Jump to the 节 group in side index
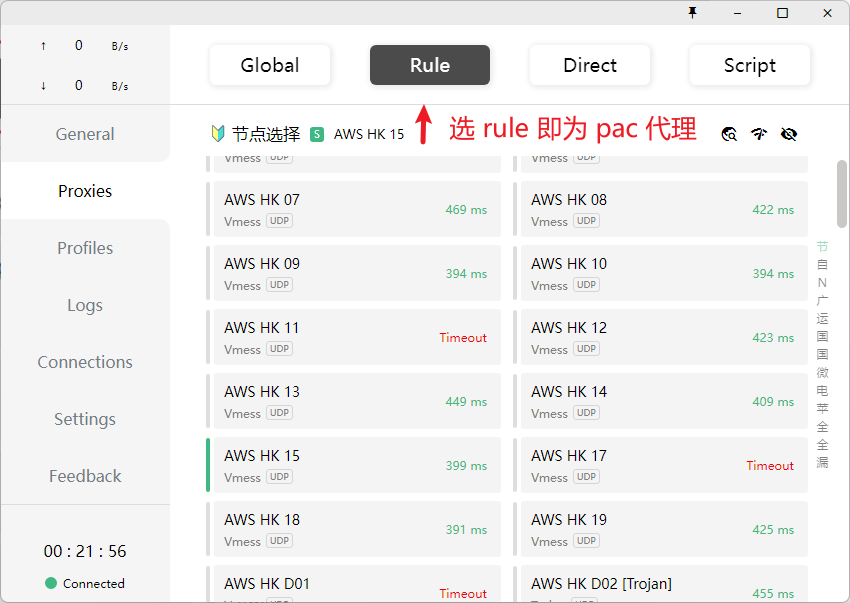 pyautogui.click(x=822, y=247)
